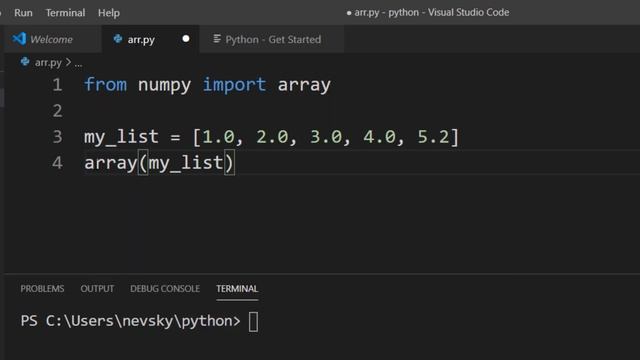Click line number 1 in the gutter
640x360 pixels.
(x=57, y=85)
